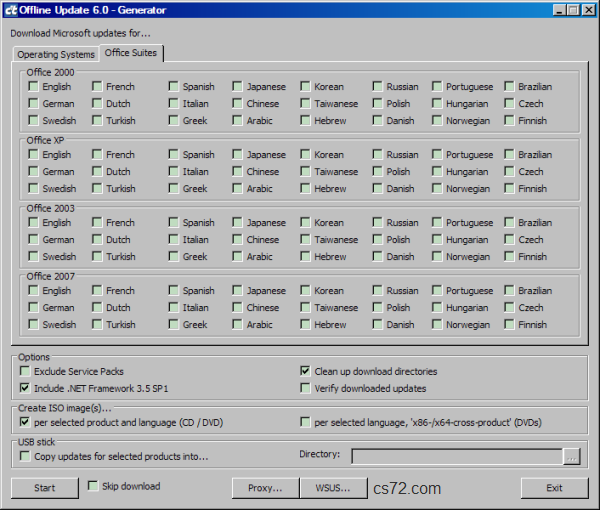
Task: Select the Office Suites tab
Action: pos(131,53)
